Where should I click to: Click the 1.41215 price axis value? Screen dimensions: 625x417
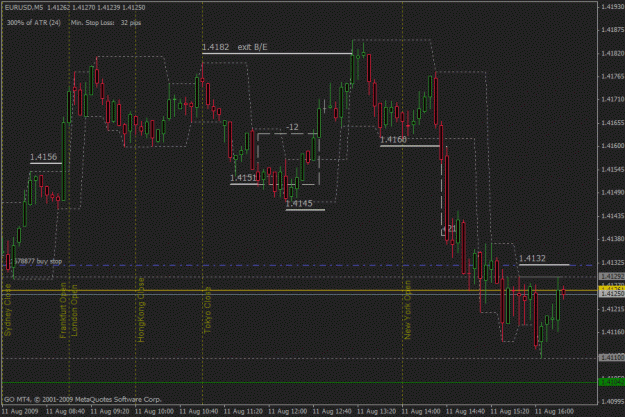pos(613,309)
